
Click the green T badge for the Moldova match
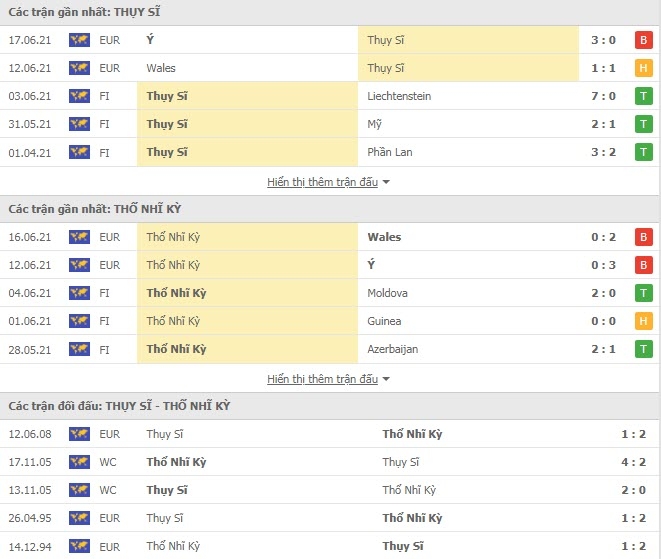click(643, 293)
